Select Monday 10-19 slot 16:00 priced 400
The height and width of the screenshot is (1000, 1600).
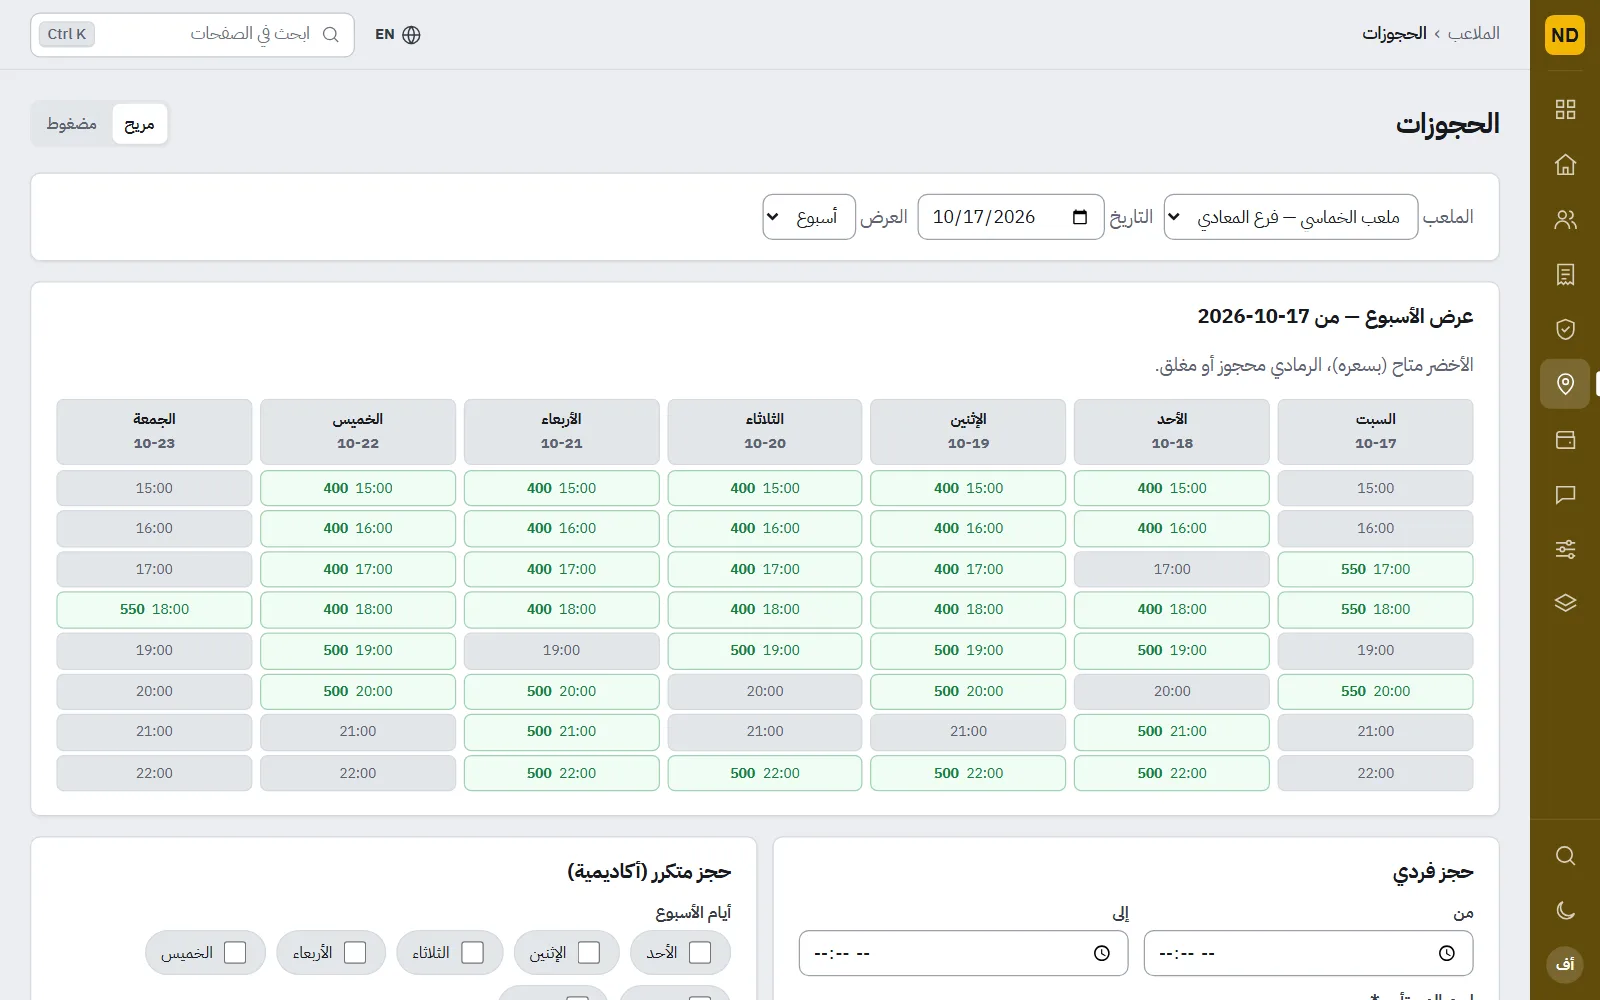click(x=968, y=528)
